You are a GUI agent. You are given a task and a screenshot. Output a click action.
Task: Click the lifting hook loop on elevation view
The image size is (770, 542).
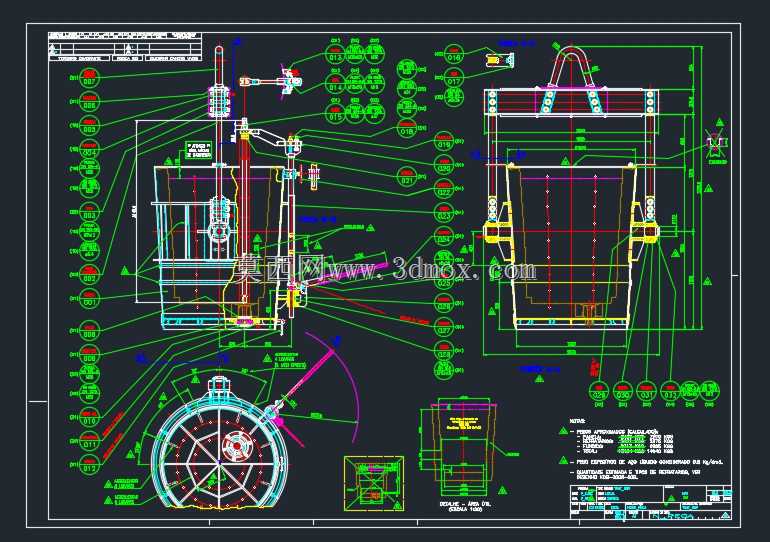[x=572, y=66]
